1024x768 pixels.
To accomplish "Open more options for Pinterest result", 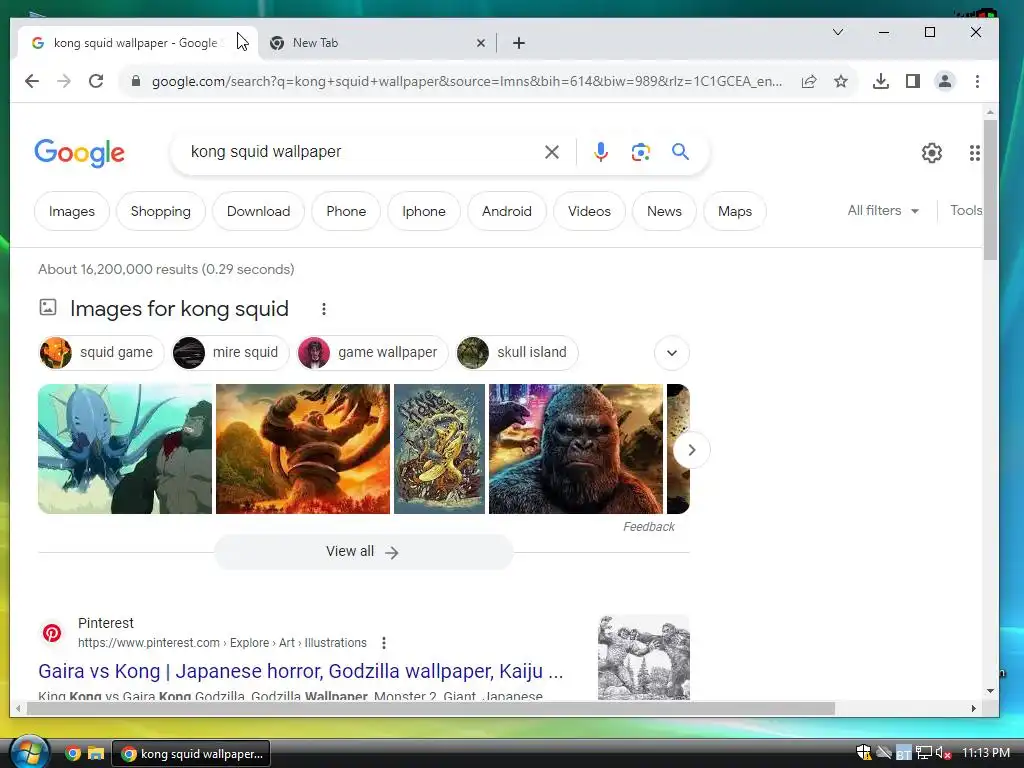I will tap(383, 643).
